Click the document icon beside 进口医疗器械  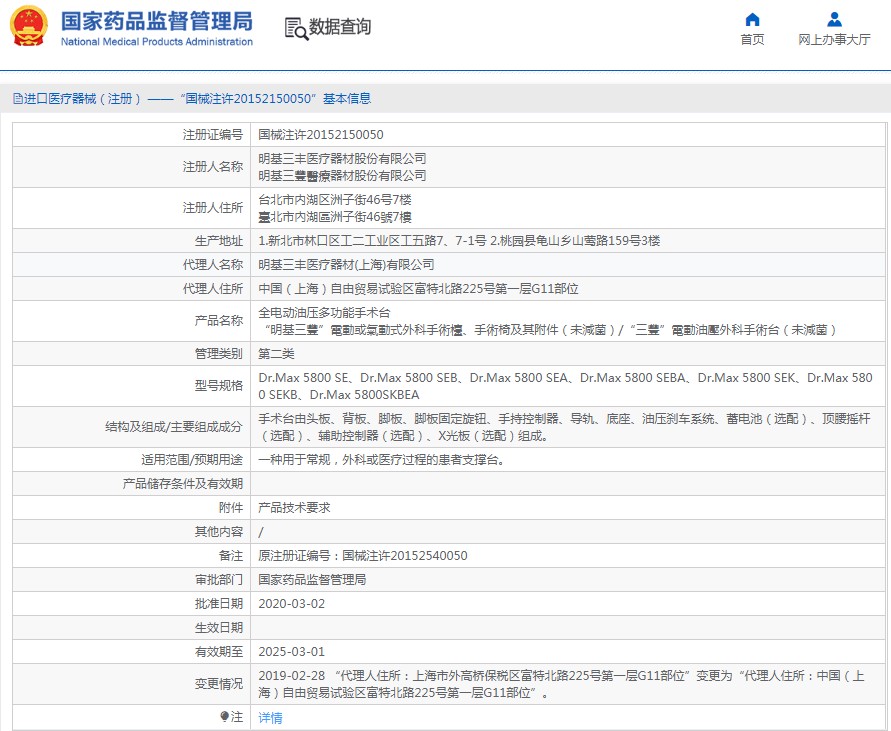click(18, 99)
